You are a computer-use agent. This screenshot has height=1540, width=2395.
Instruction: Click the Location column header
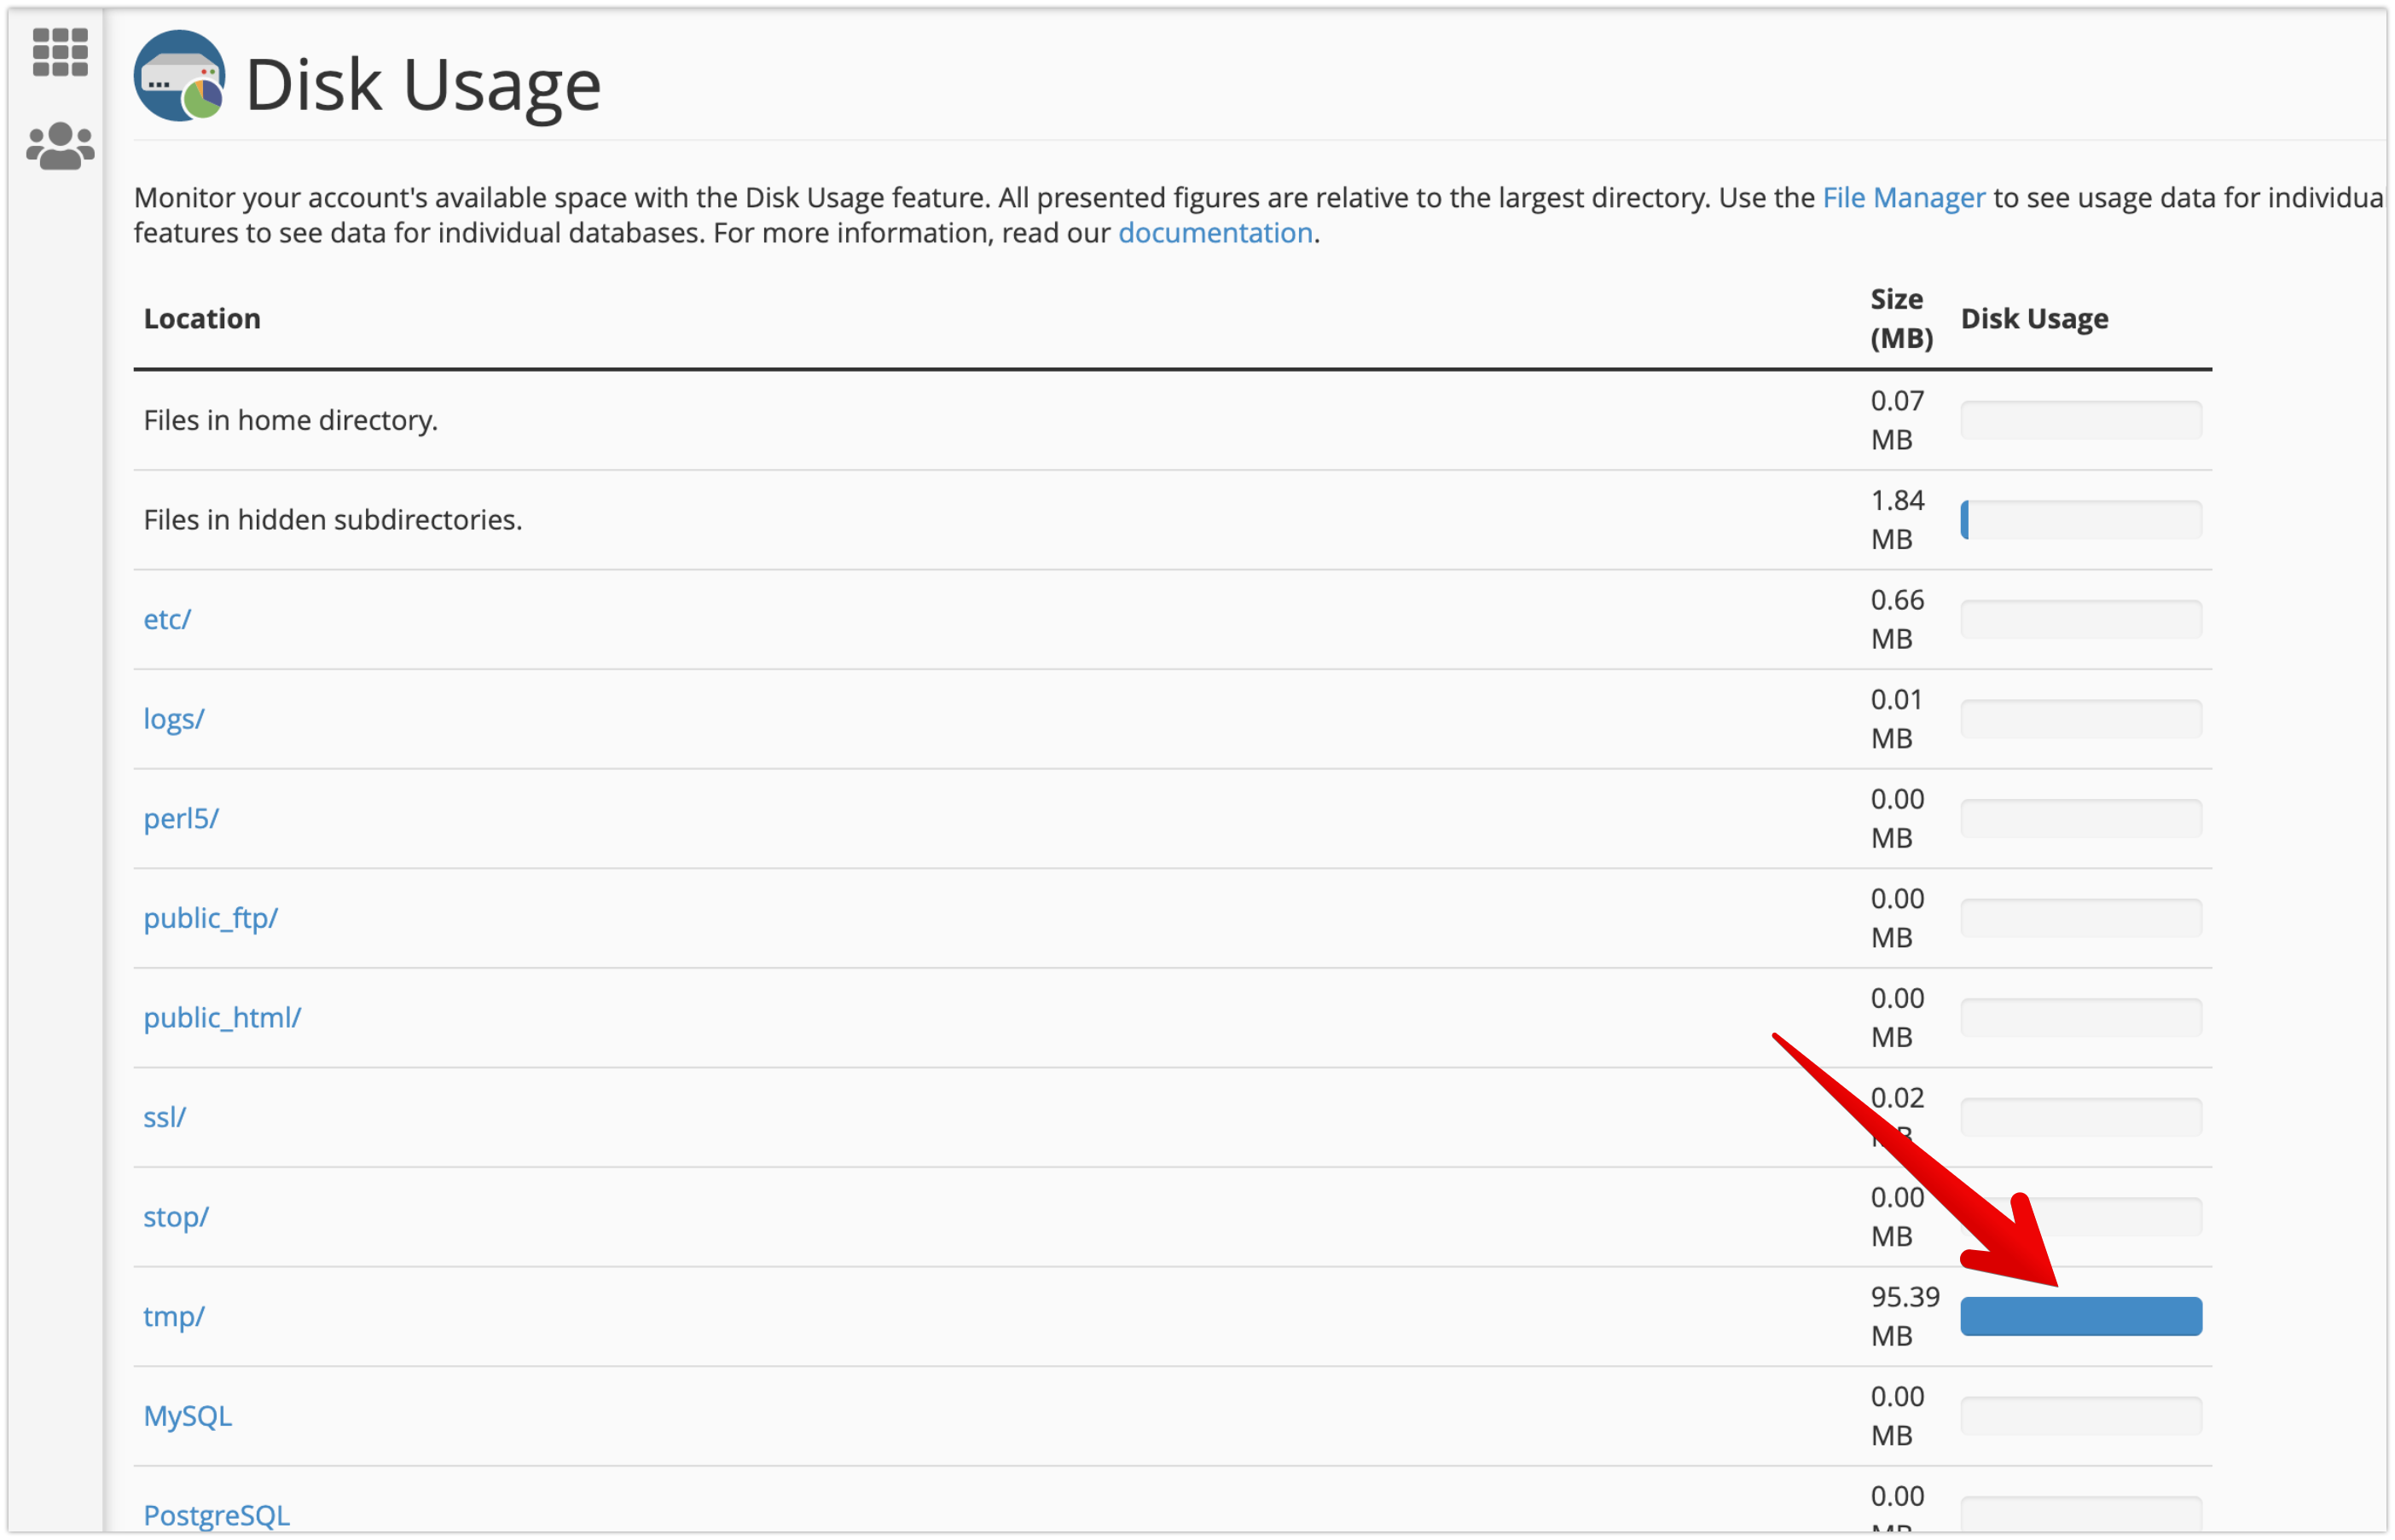(x=202, y=319)
